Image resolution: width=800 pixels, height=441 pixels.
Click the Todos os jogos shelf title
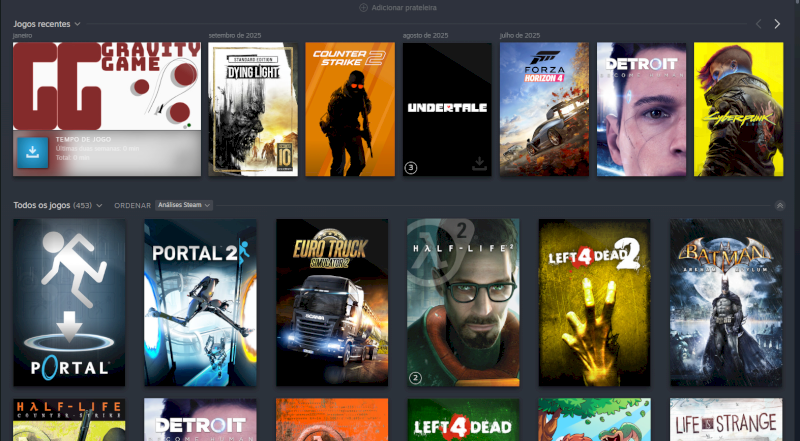[41, 205]
